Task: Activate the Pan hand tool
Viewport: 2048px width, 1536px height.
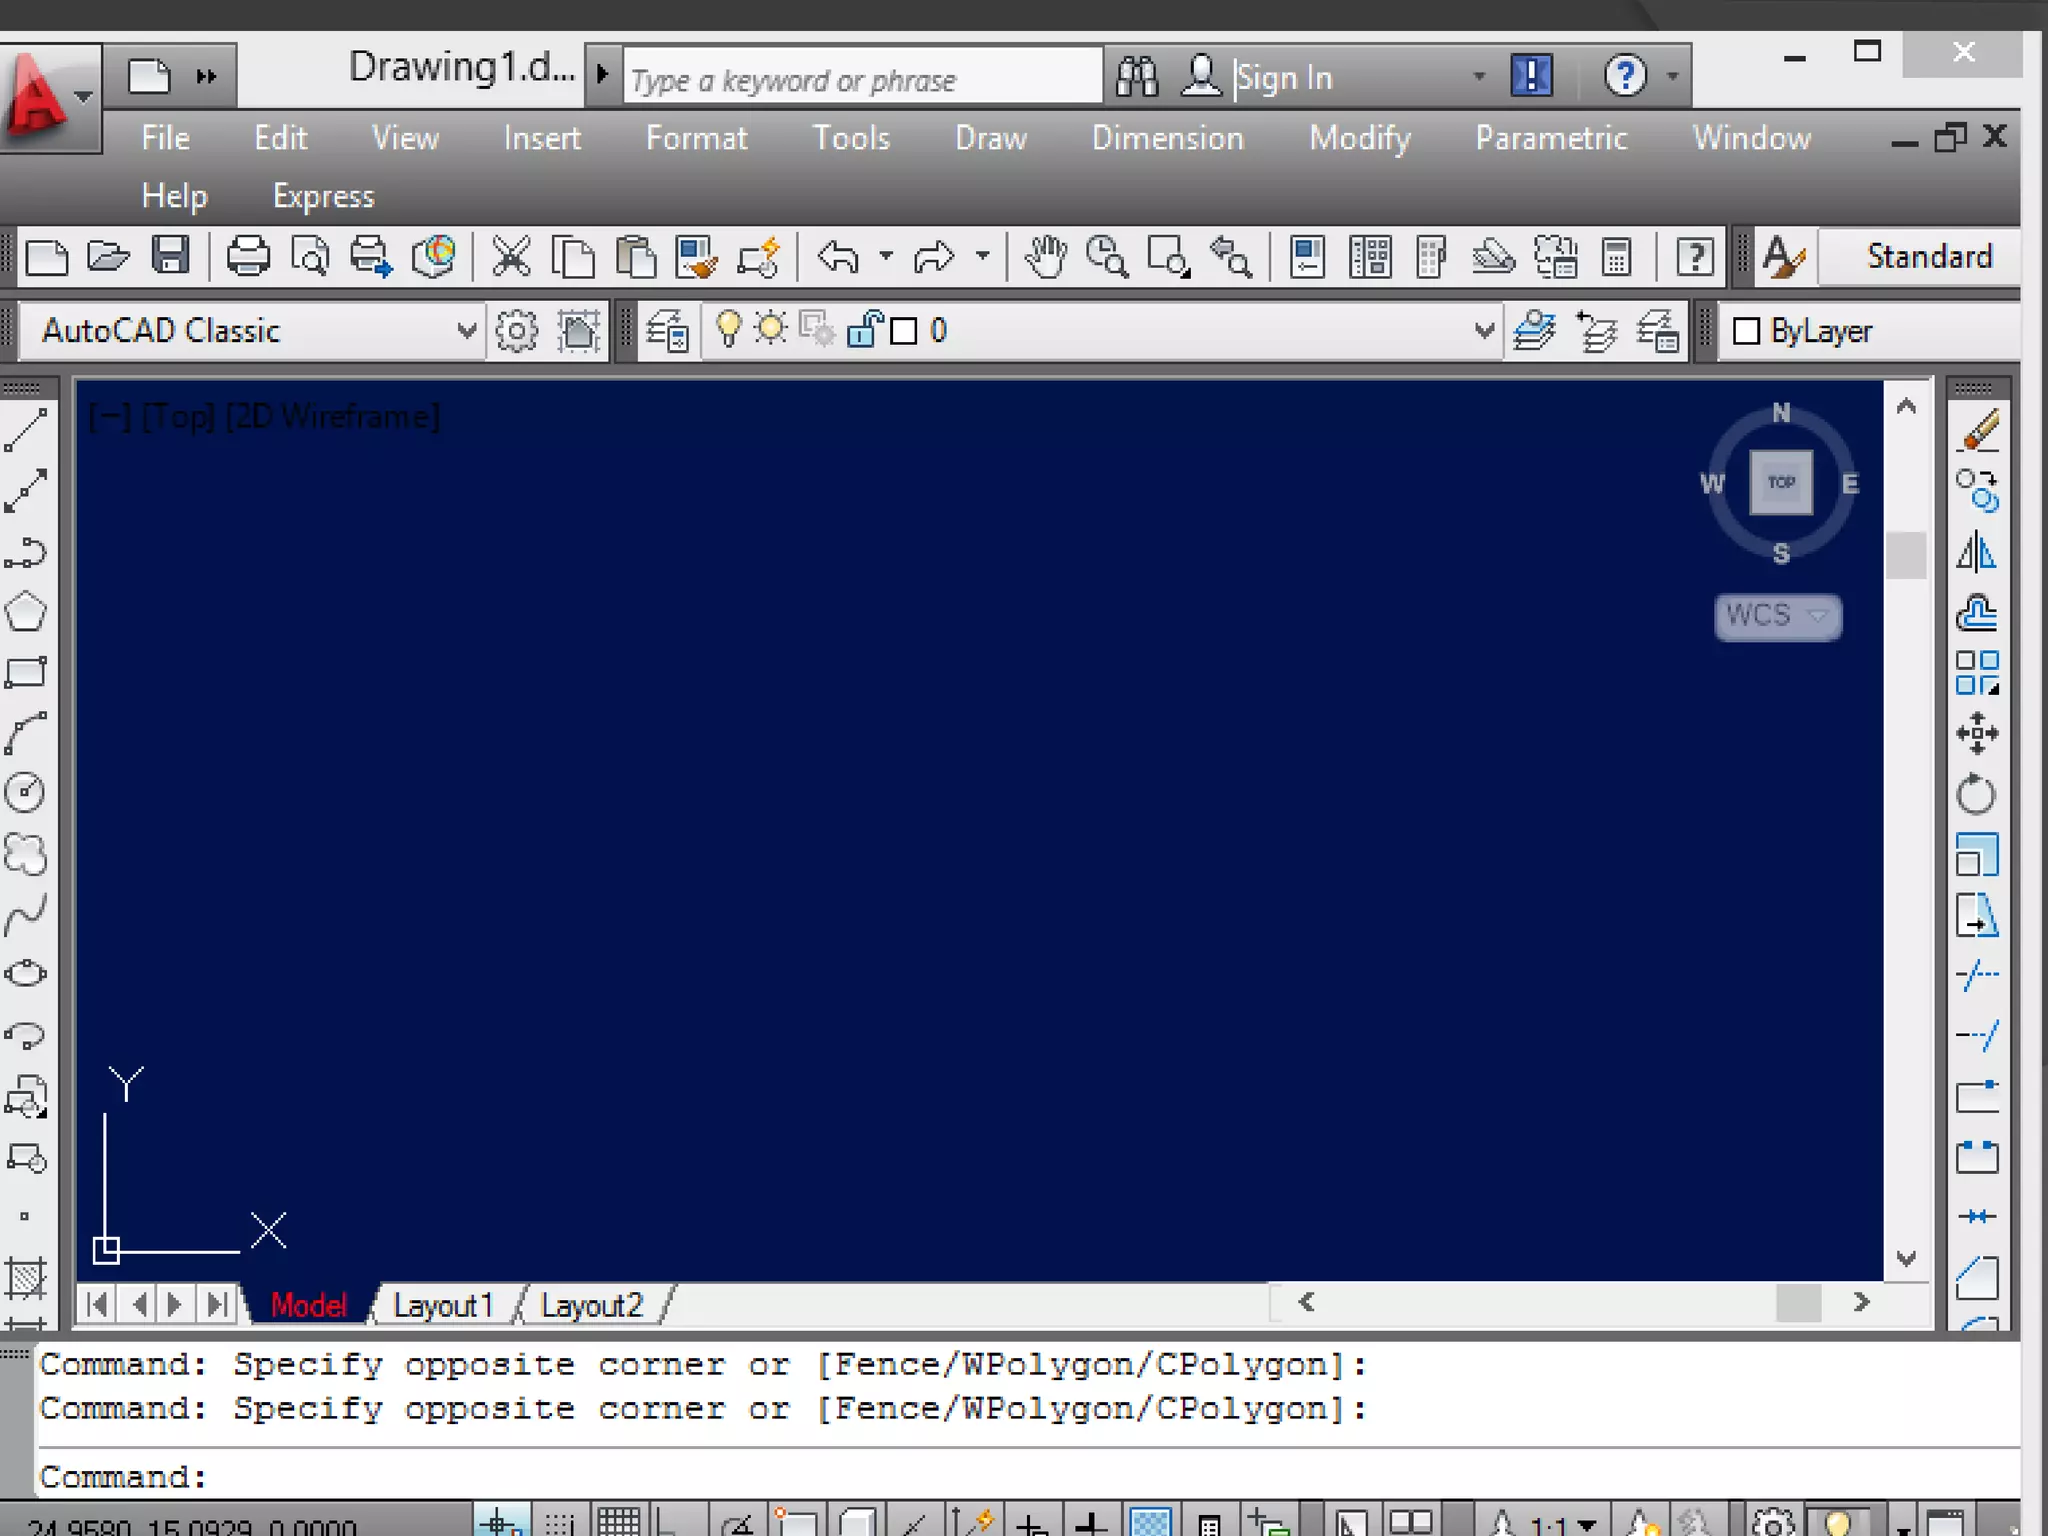Action: click(x=1045, y=257)
